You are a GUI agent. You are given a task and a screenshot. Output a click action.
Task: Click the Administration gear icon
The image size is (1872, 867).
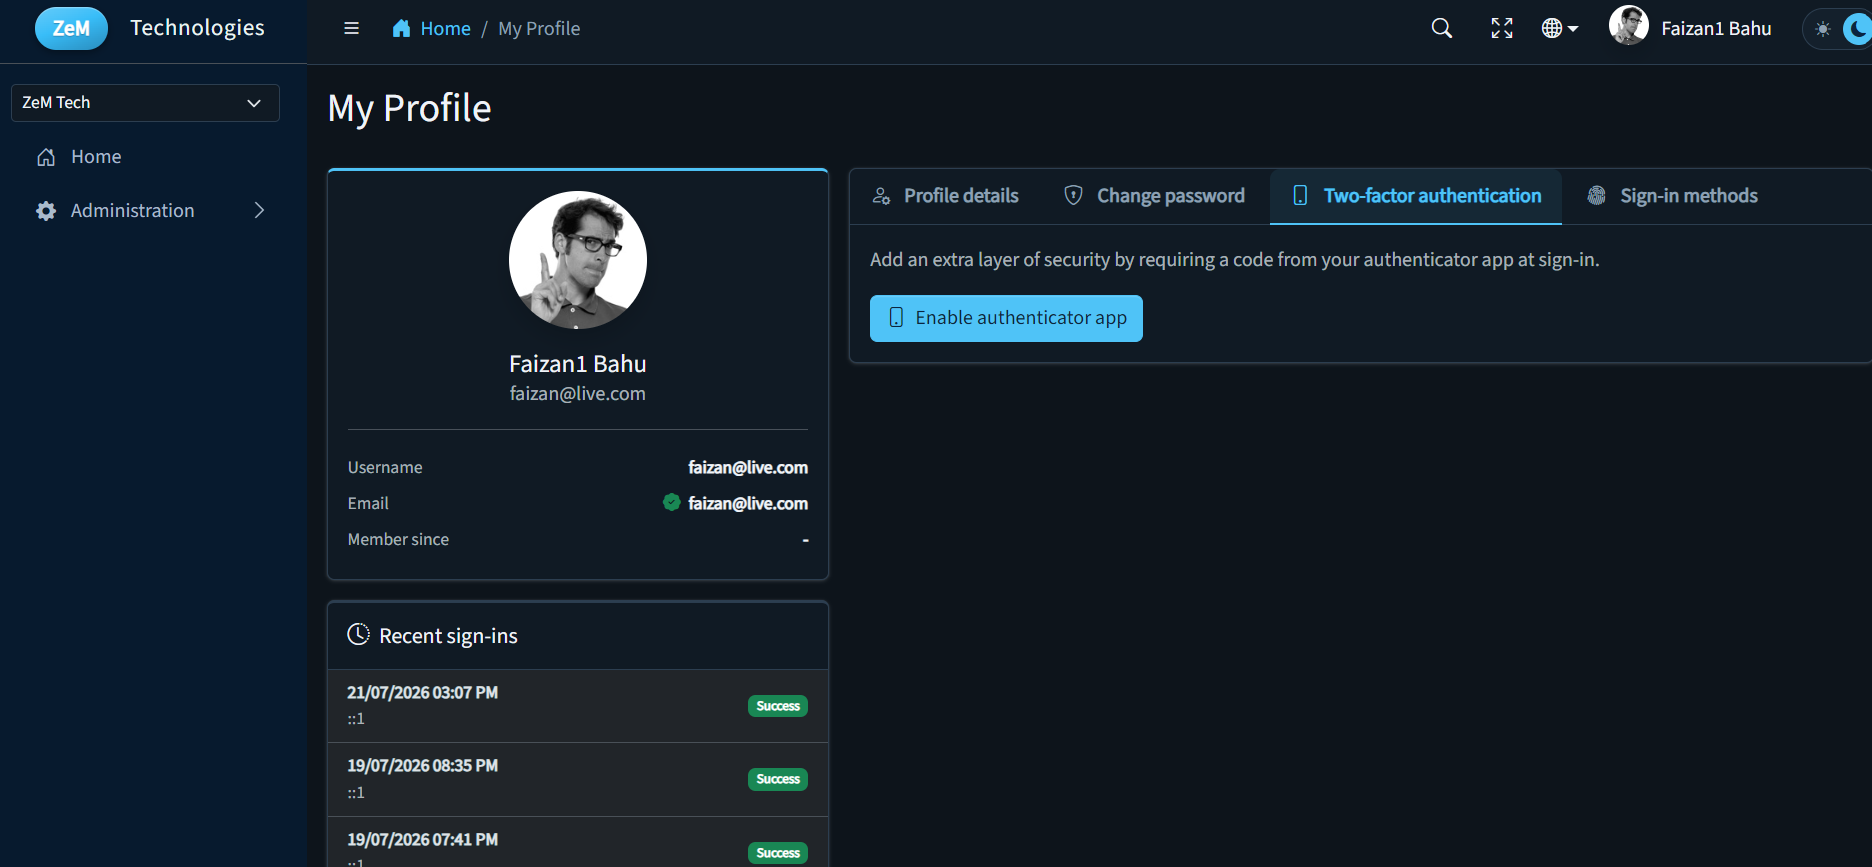pos(46,211)
